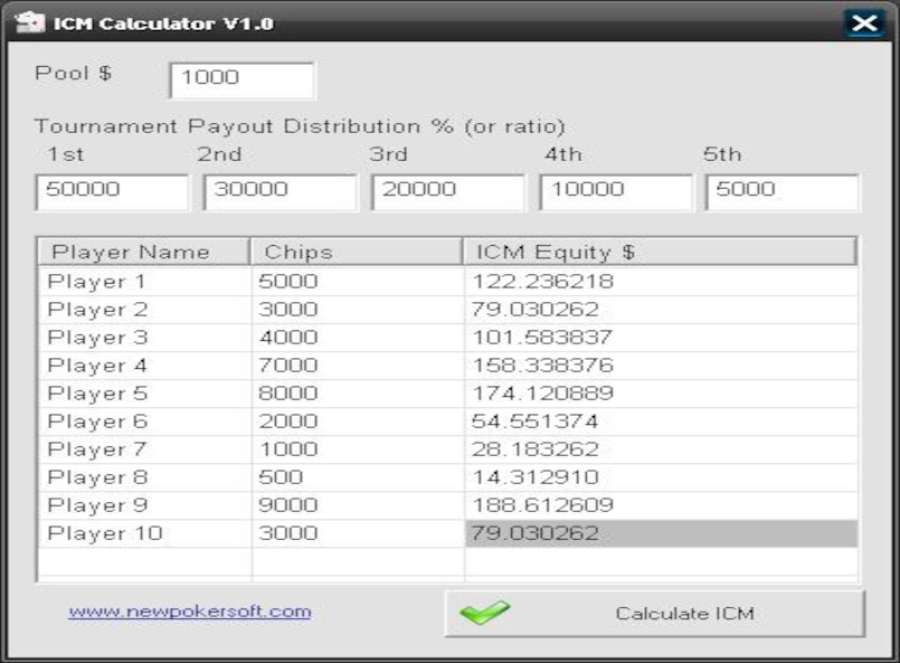
Task: Click the highlighted Player 10 equity cell
Action: (659, 534)
